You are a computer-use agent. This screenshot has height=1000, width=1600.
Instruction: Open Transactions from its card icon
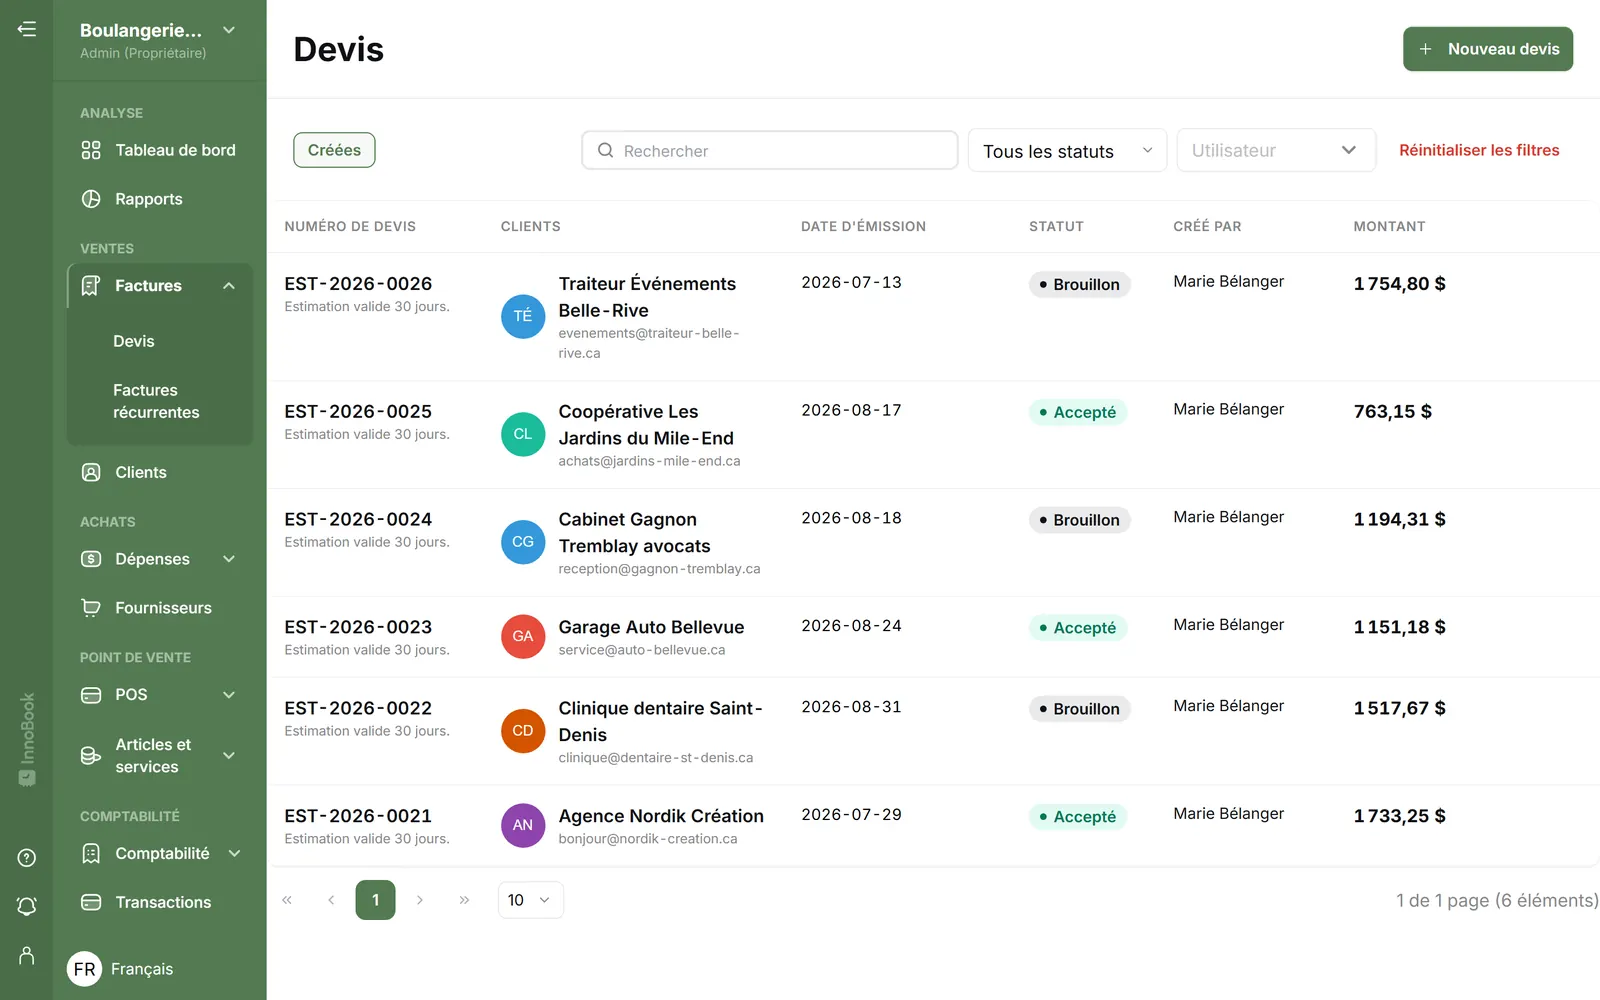(x=91, y=902)
